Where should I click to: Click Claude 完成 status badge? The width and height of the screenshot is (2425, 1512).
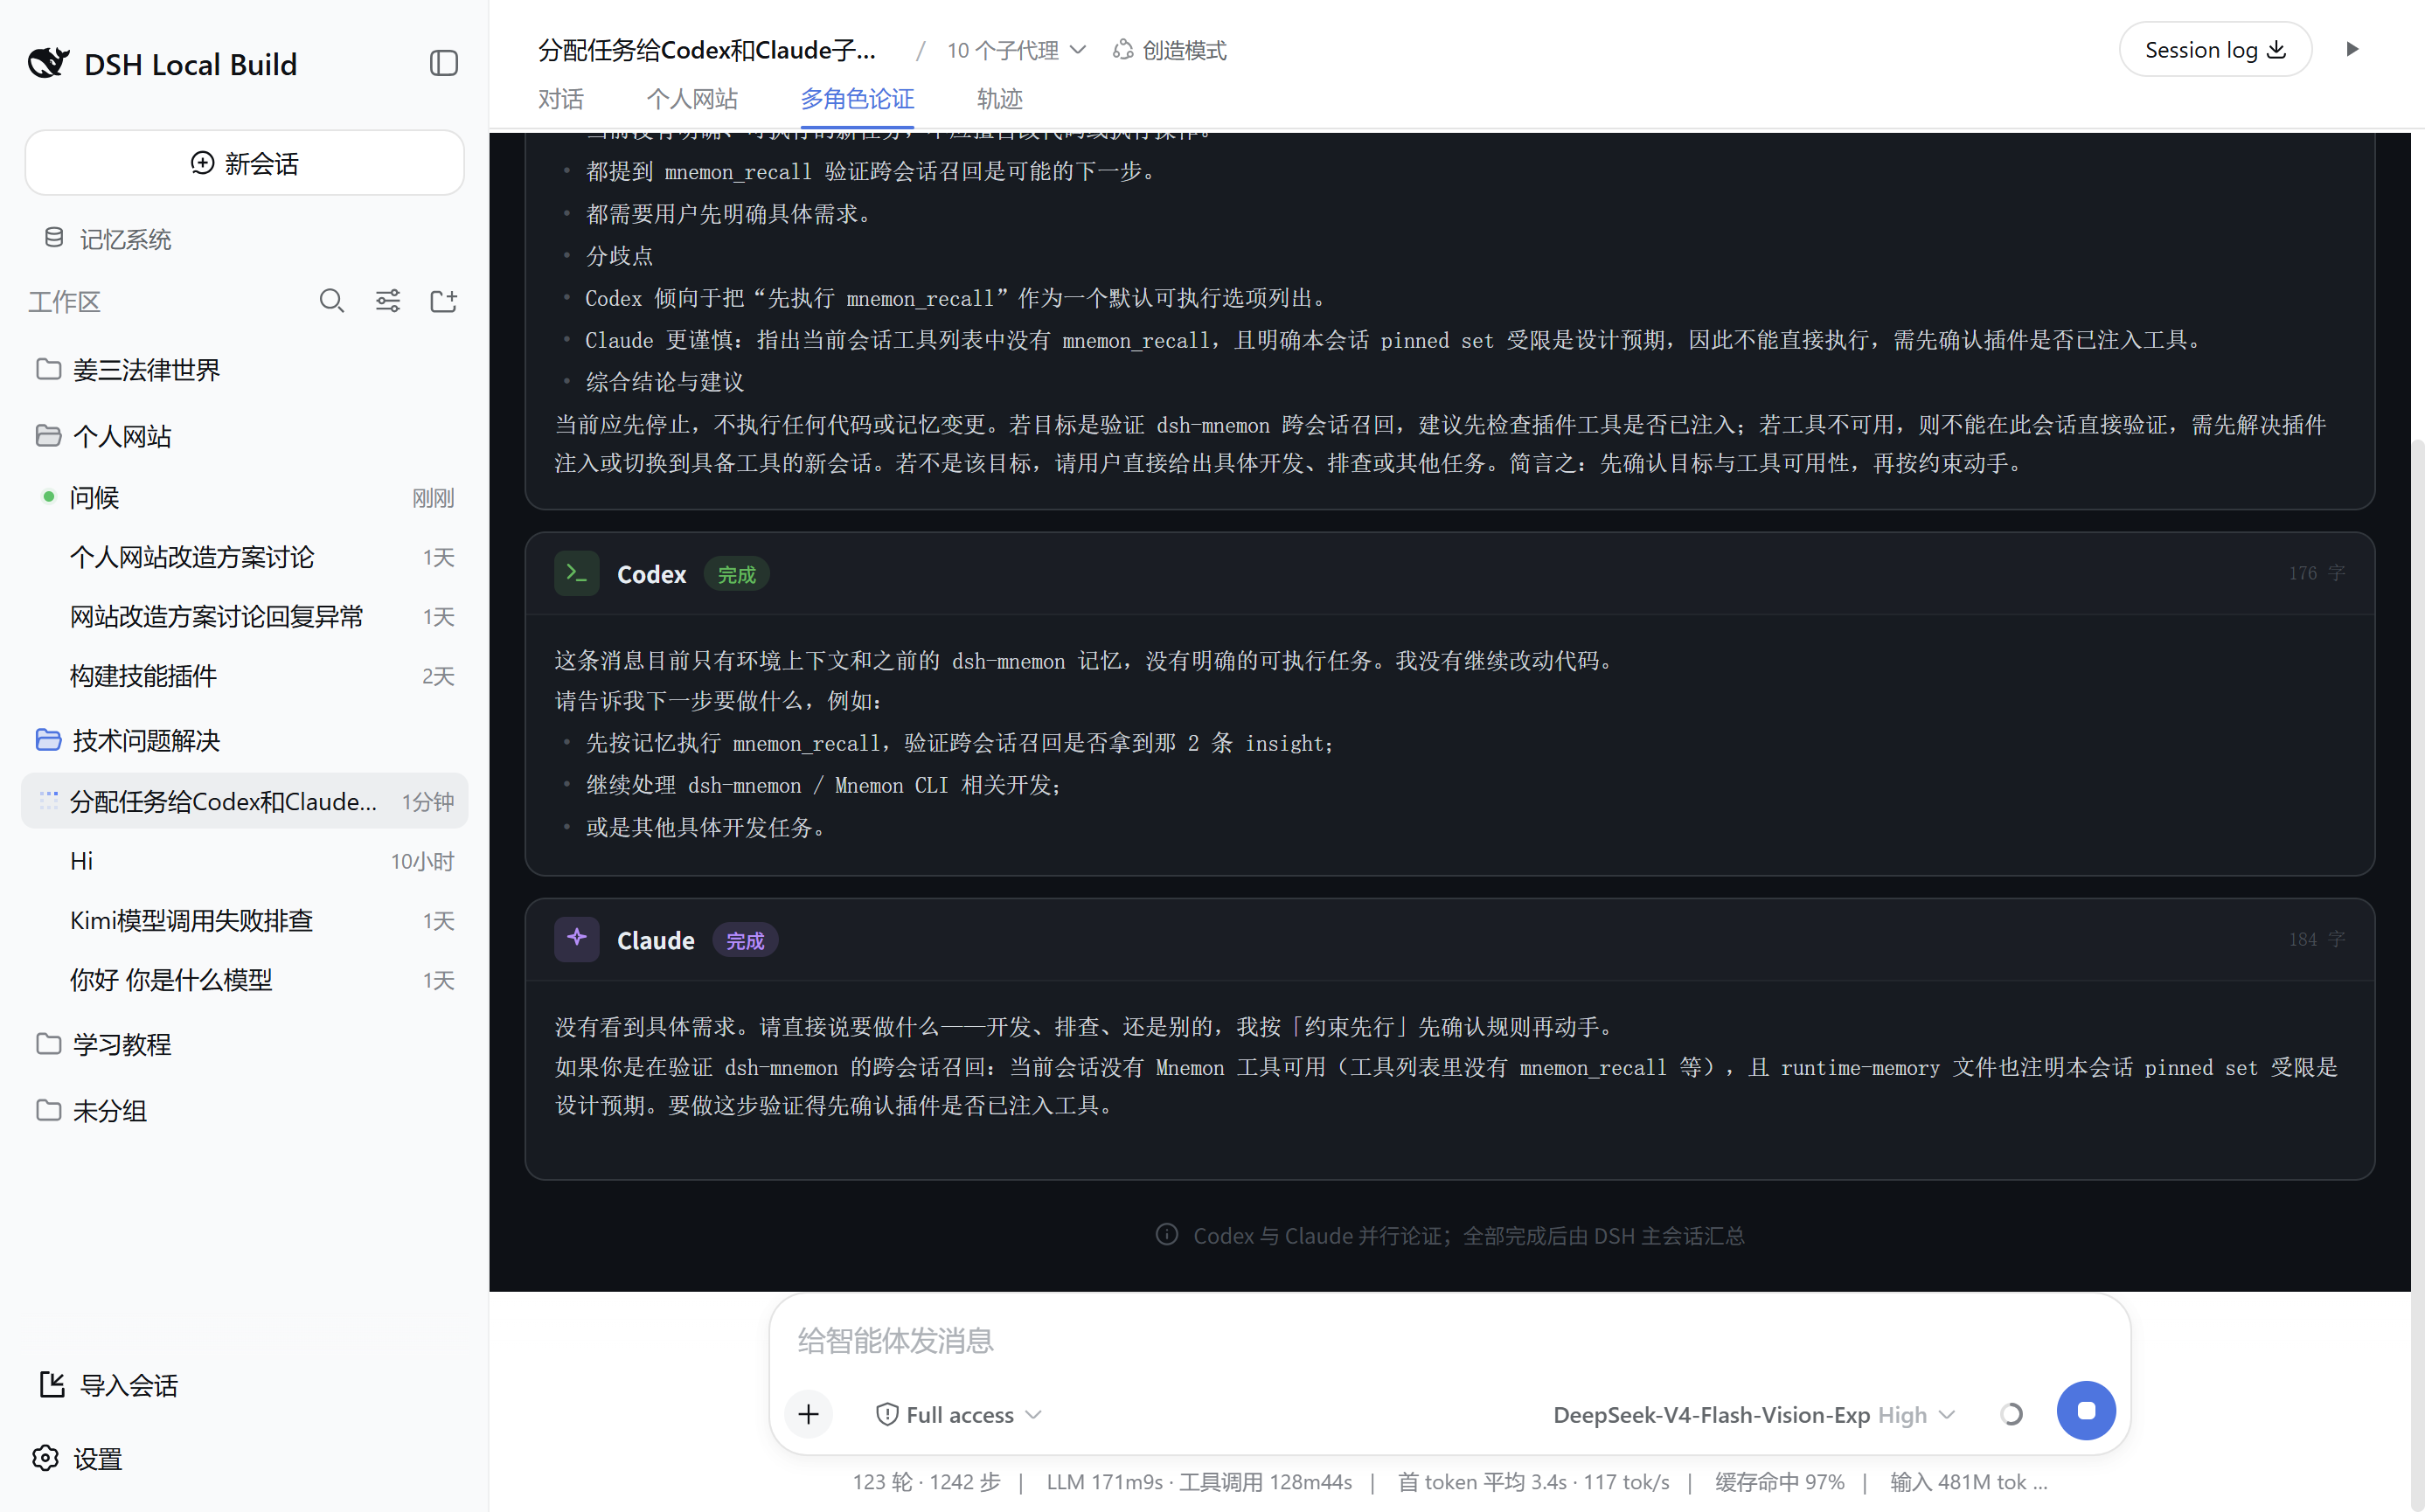745,941
